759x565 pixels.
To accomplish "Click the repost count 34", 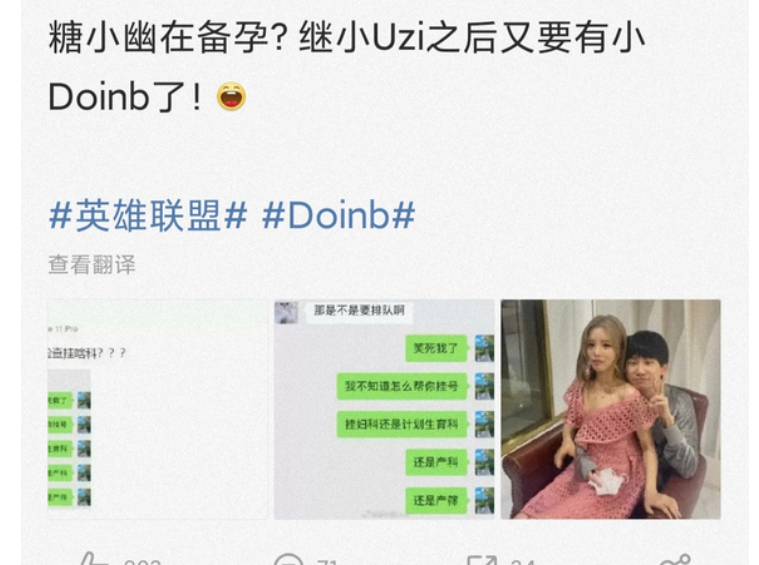I will 523,562.
